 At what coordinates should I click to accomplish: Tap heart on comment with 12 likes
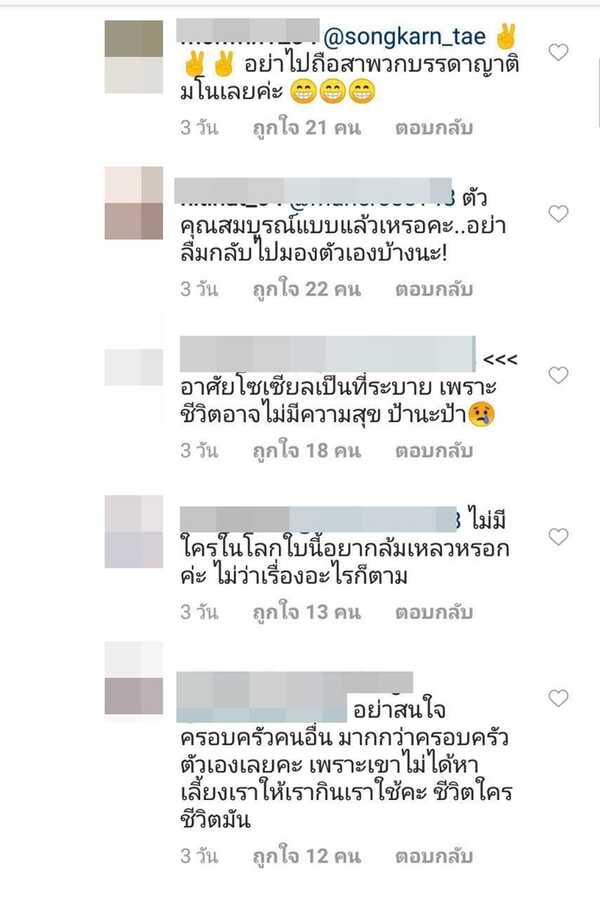coord(558,698)
